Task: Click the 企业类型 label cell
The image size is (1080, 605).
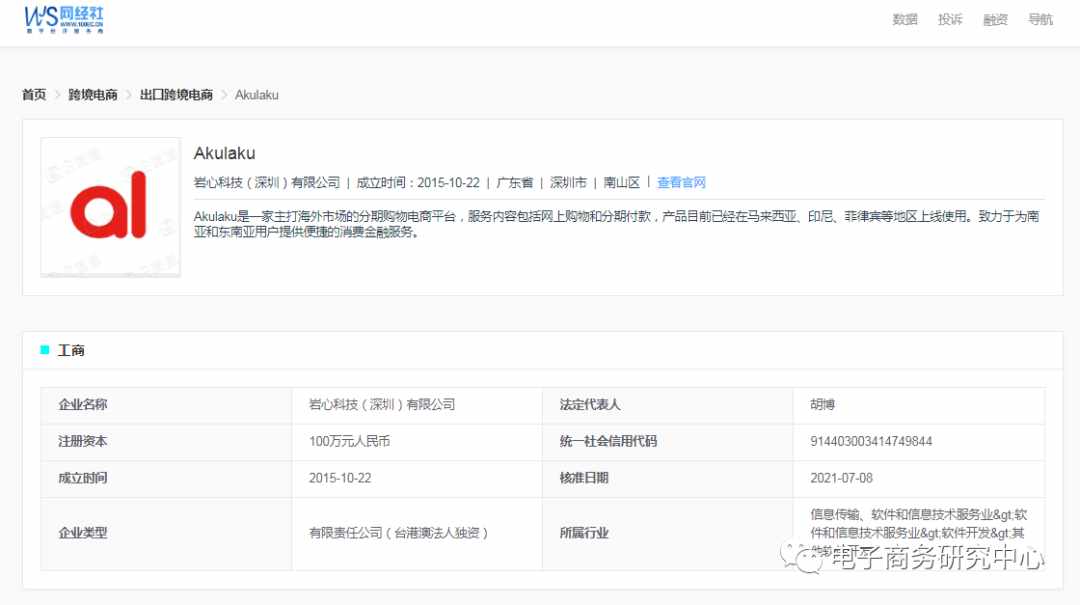Action: (x=166, y=533)
